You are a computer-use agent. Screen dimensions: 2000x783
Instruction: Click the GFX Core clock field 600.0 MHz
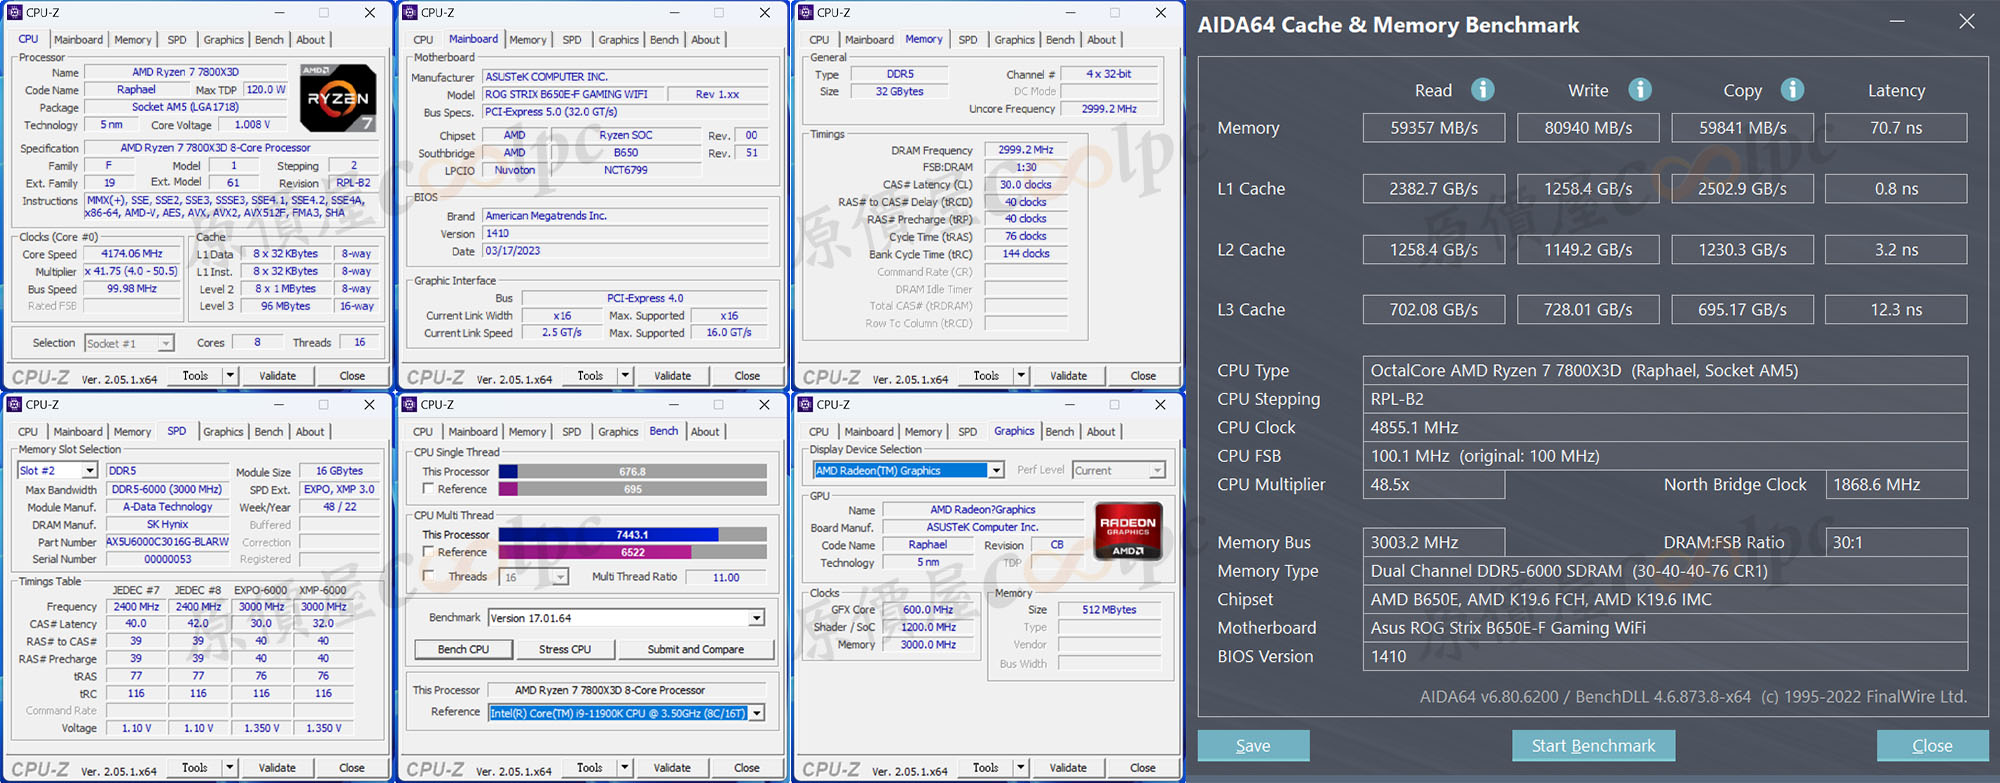coord(927,610)
